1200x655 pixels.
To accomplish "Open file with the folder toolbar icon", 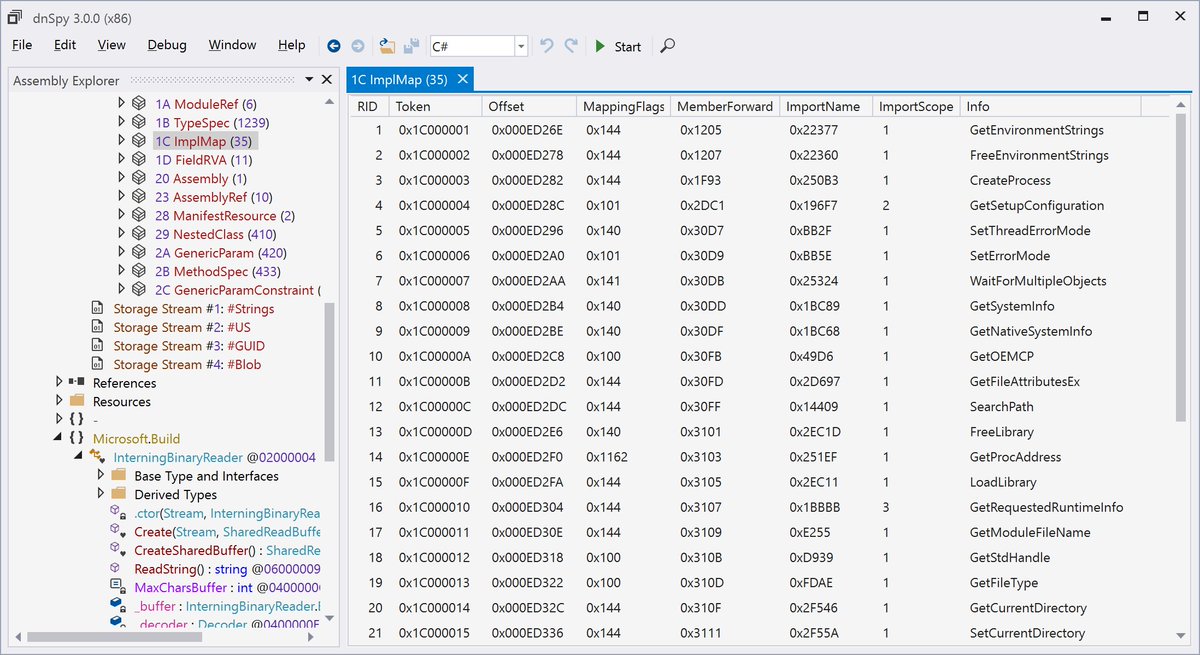I will tap(387, 46).
